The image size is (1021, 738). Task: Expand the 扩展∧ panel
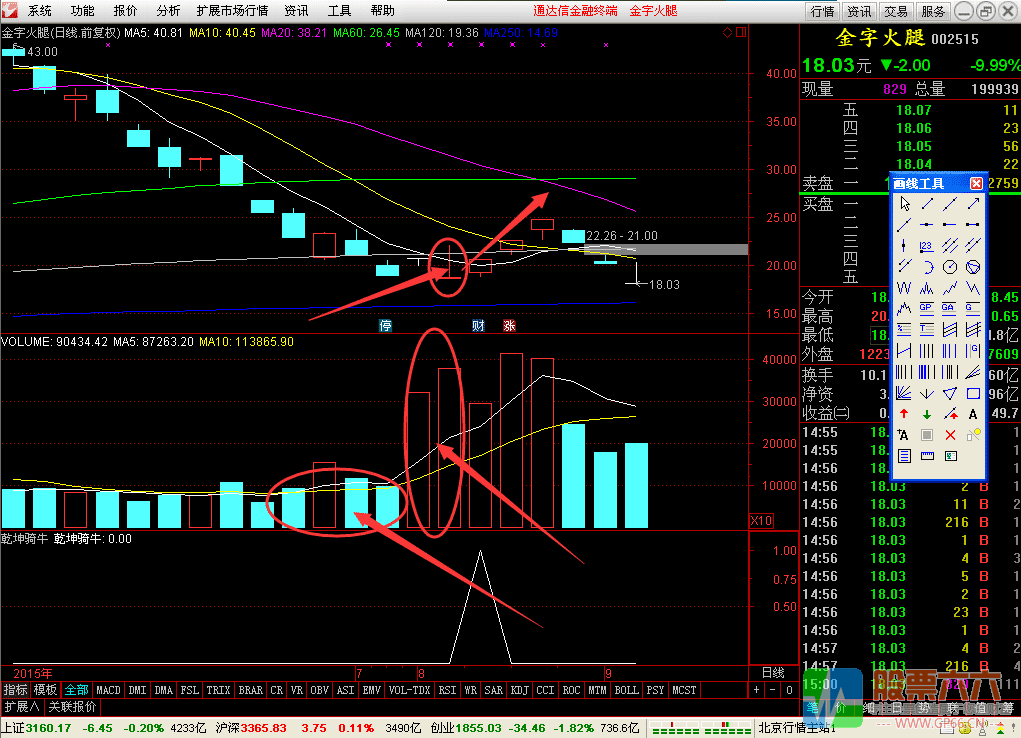[22, 707]
